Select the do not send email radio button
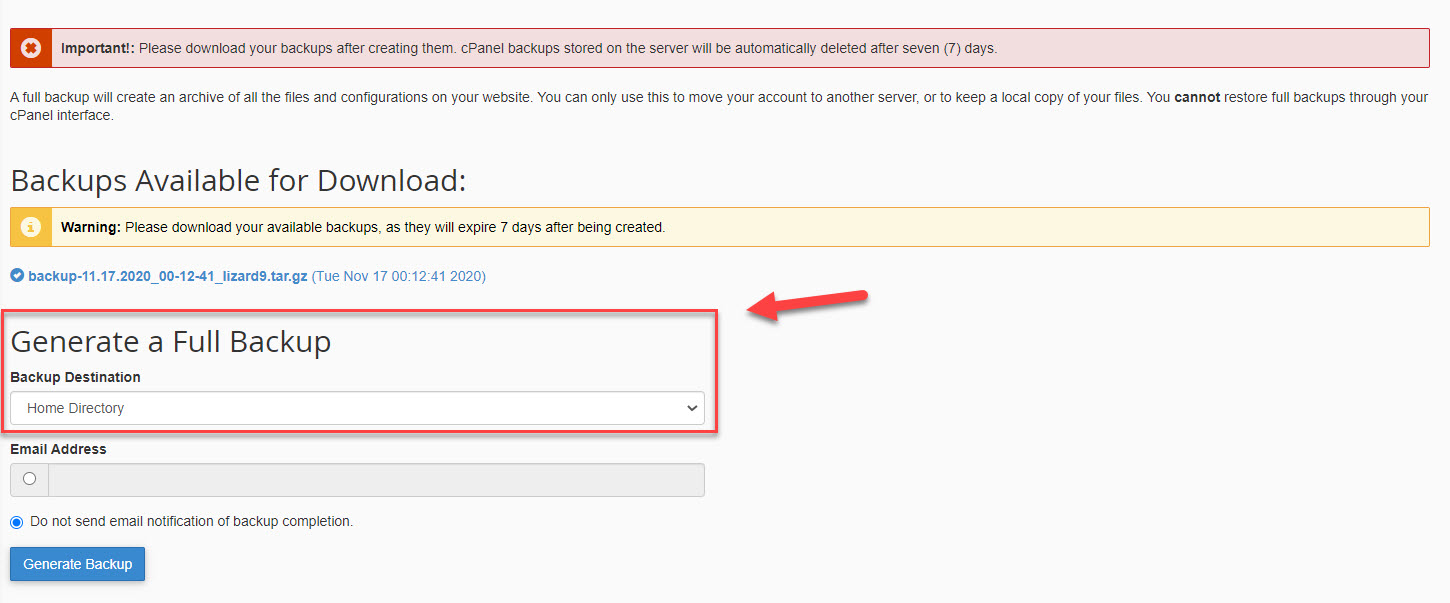 coord(17,522)
